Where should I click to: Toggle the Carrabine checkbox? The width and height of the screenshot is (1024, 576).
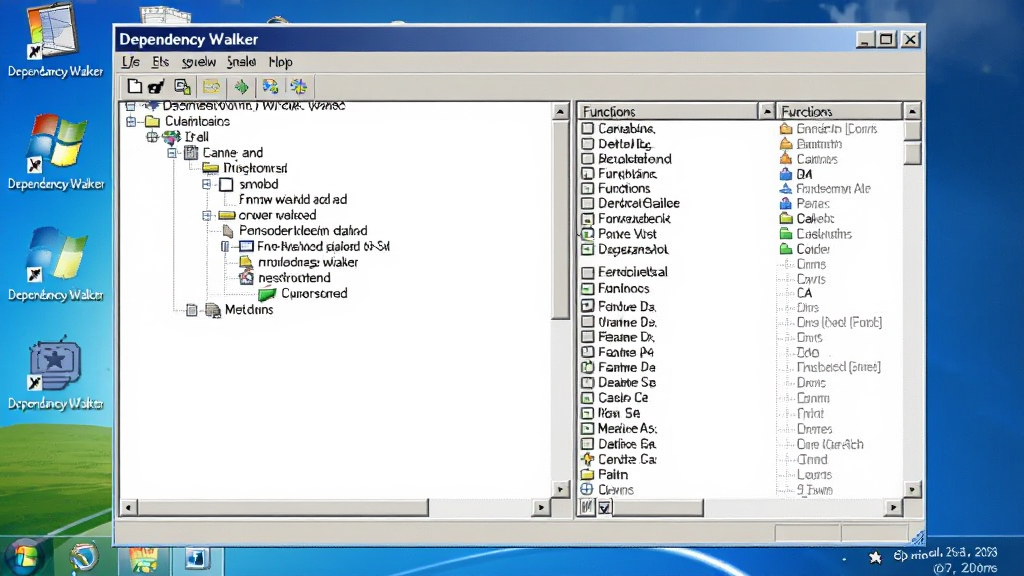coord(588,129)
